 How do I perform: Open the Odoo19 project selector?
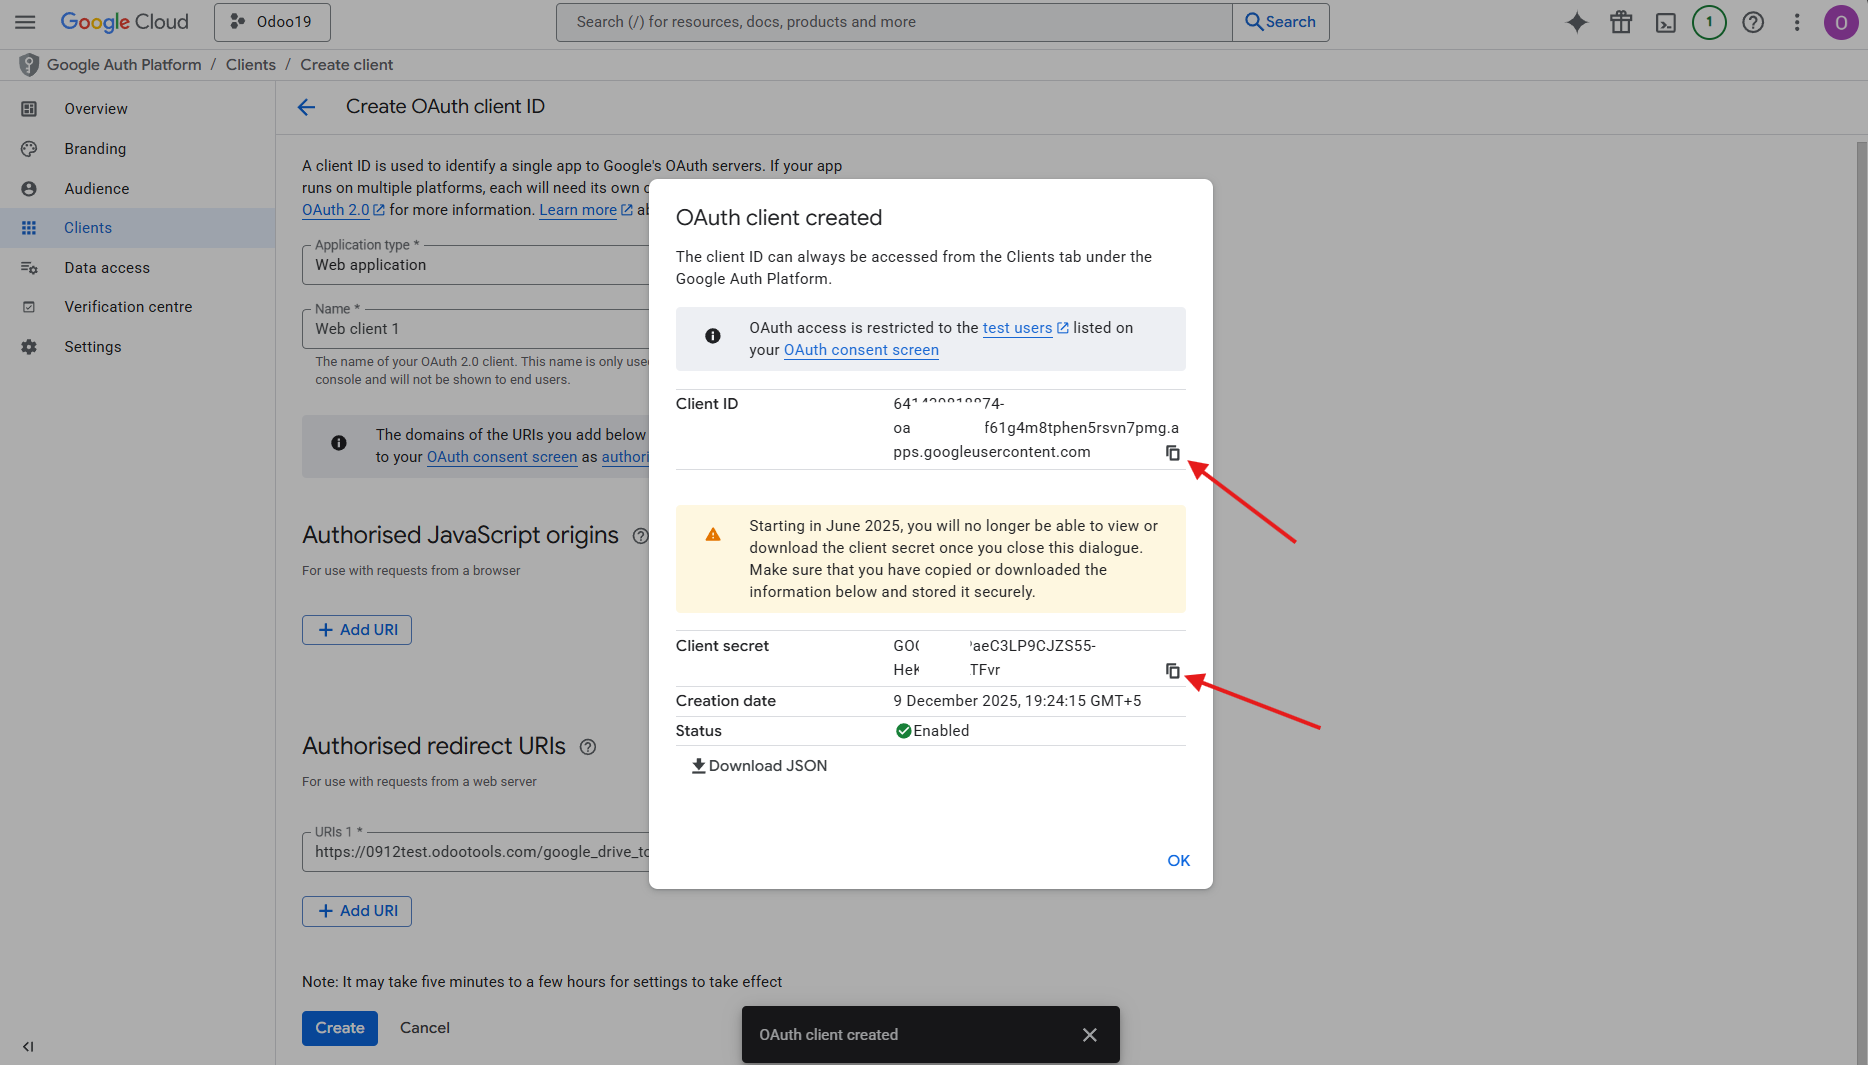[x=272, y=22]
